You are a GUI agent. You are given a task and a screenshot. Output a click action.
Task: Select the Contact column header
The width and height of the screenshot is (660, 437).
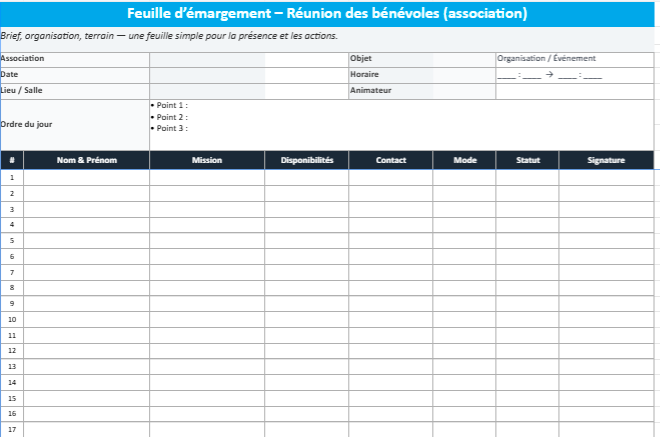[x=390, y=160]
